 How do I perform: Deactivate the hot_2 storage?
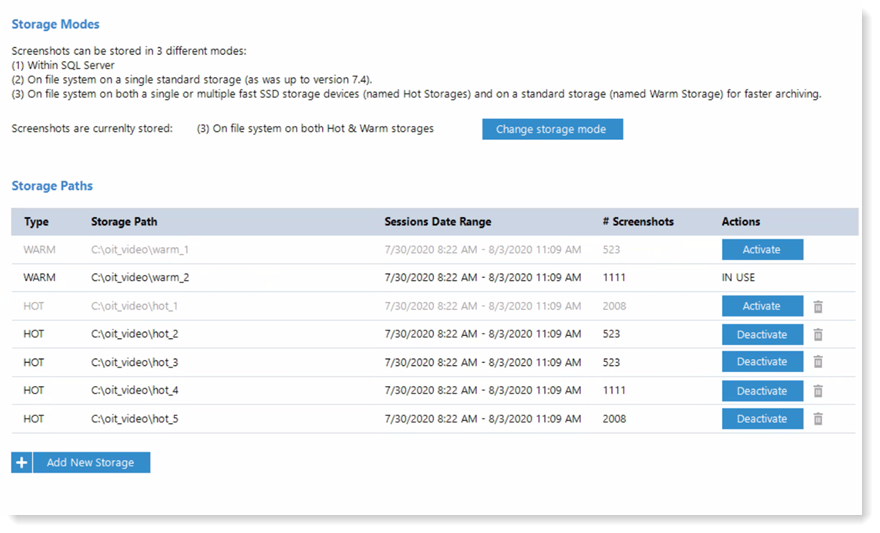762,335
